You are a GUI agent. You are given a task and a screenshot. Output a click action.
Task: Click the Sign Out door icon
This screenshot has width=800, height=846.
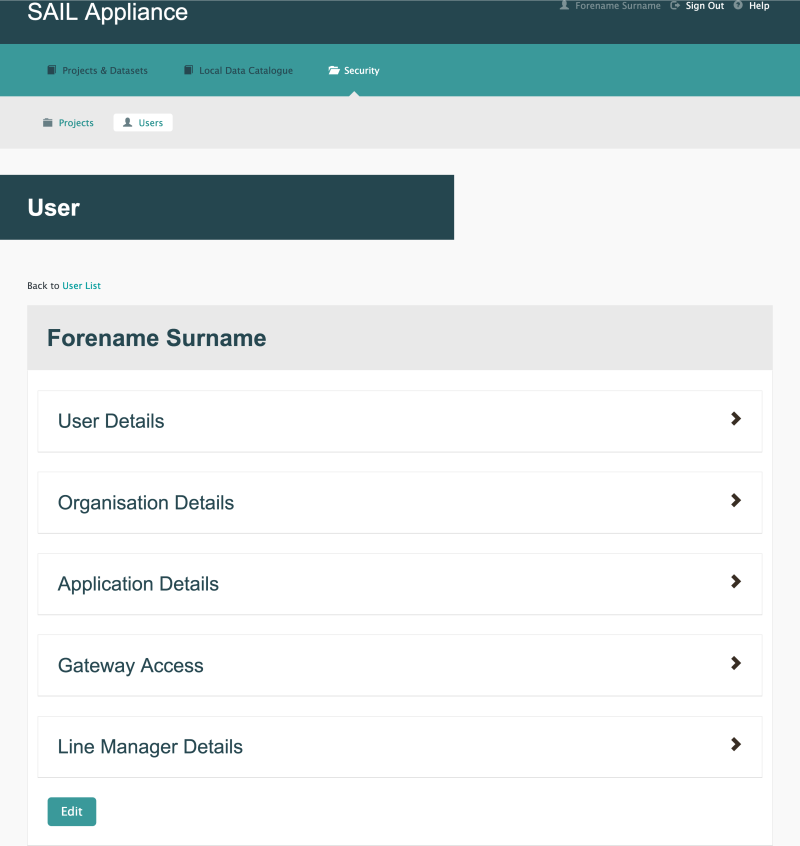(675, 5)
